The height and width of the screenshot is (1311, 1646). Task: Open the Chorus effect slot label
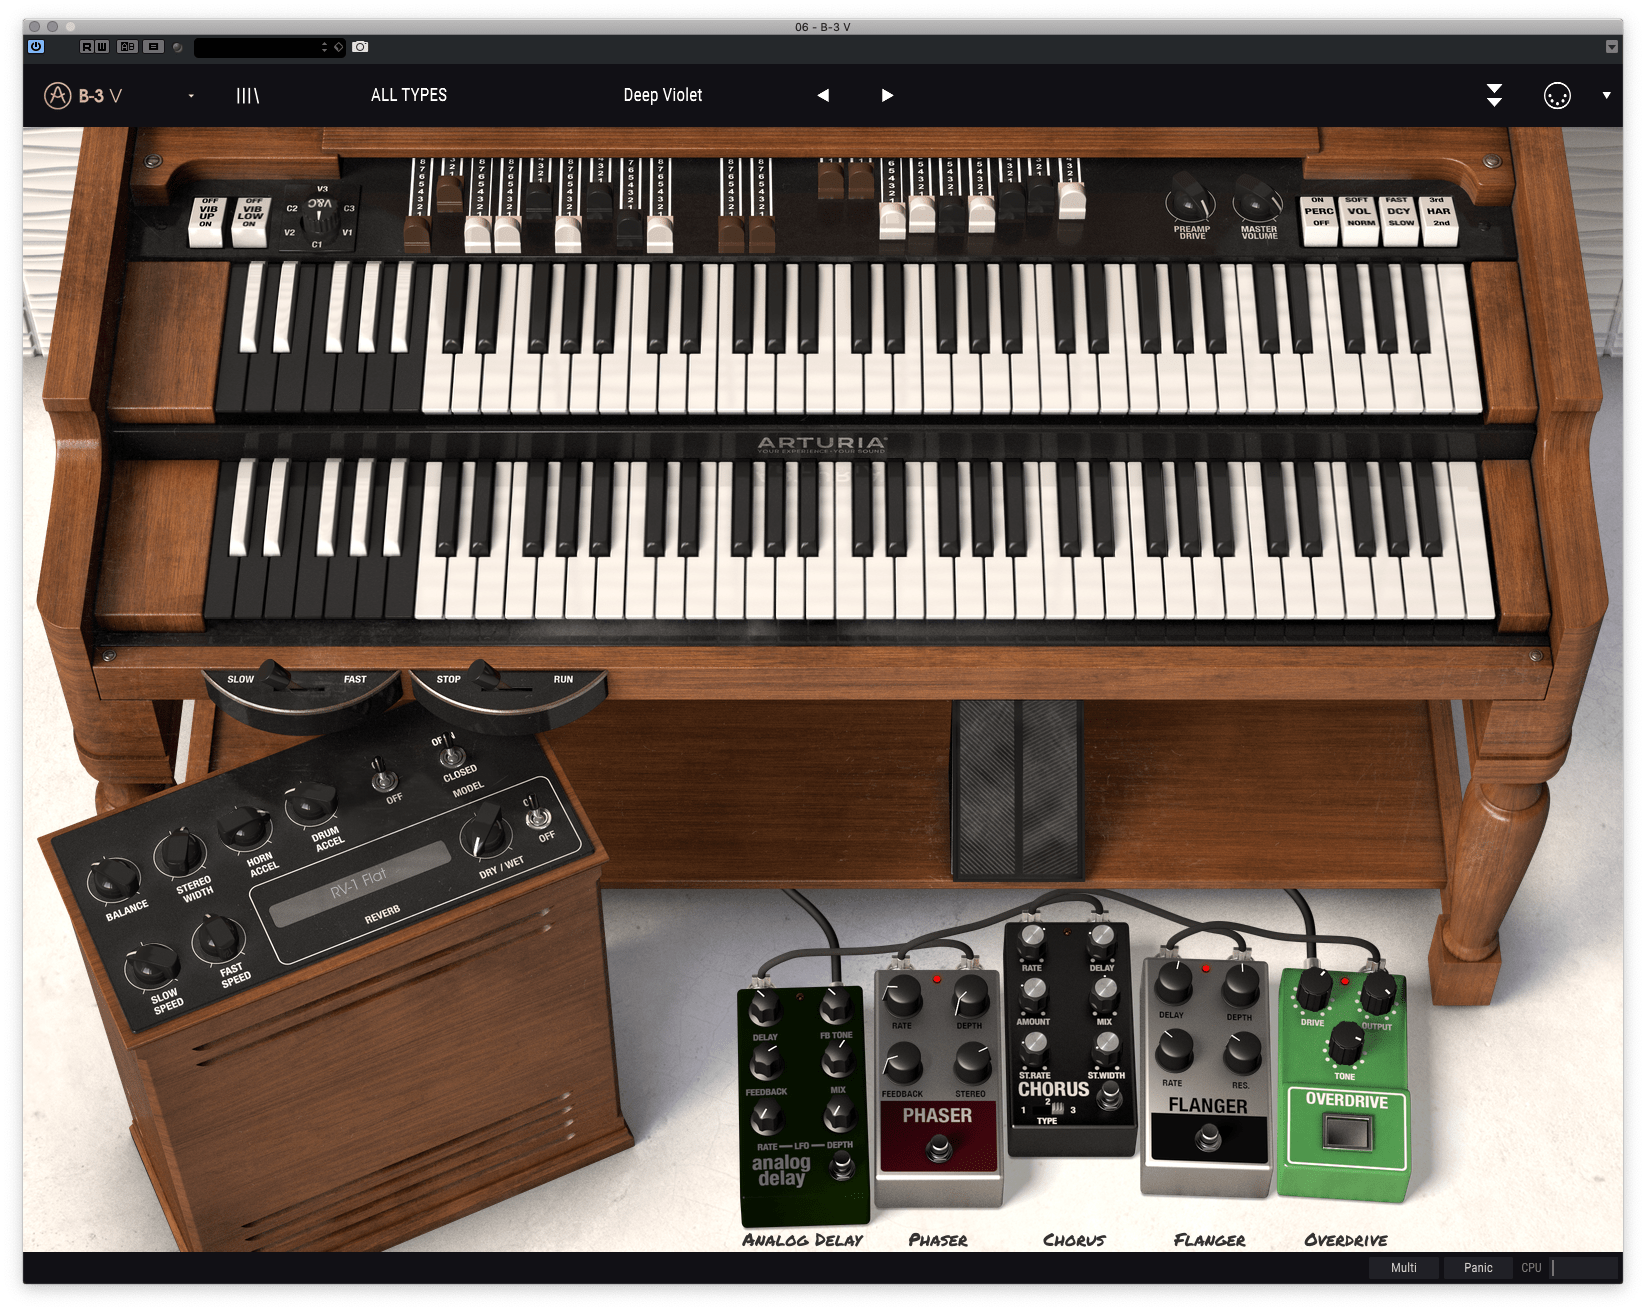[1074, 1240]
